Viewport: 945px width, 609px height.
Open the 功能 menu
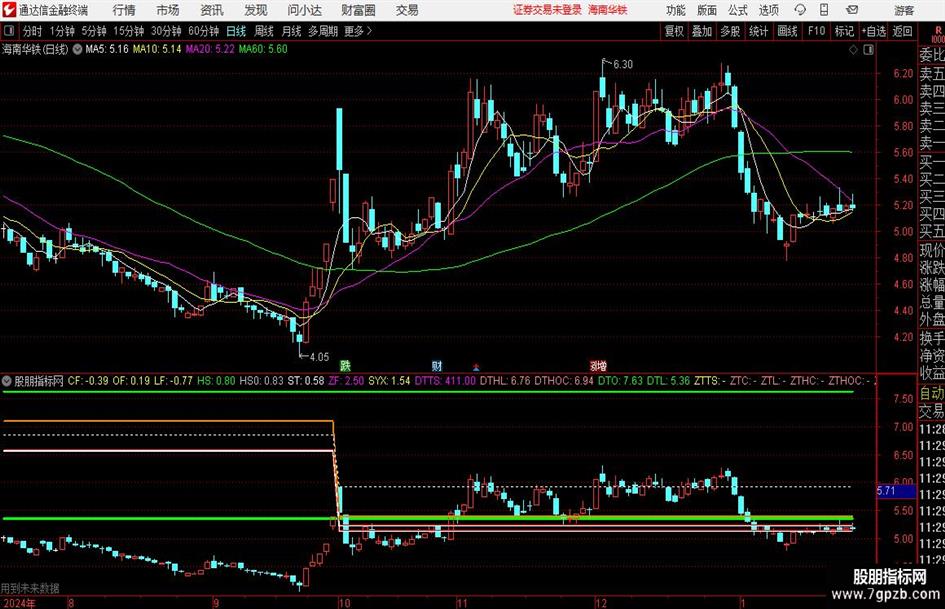[676, 10]
